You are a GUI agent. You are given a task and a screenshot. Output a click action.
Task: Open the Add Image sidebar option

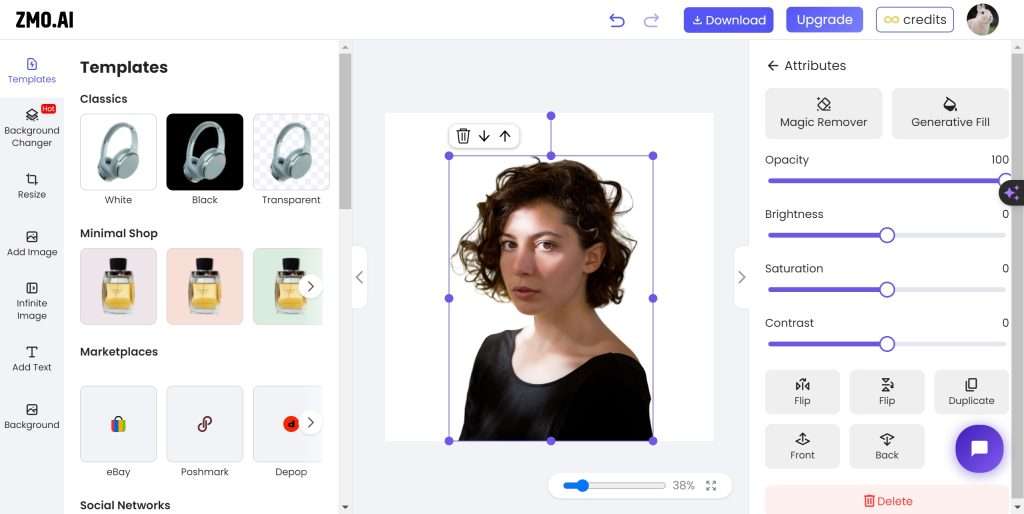31,244
